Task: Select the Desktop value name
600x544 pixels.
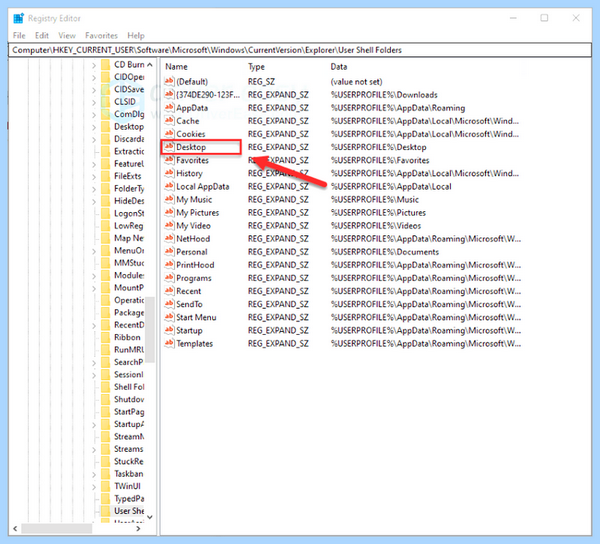Action: 191,147
